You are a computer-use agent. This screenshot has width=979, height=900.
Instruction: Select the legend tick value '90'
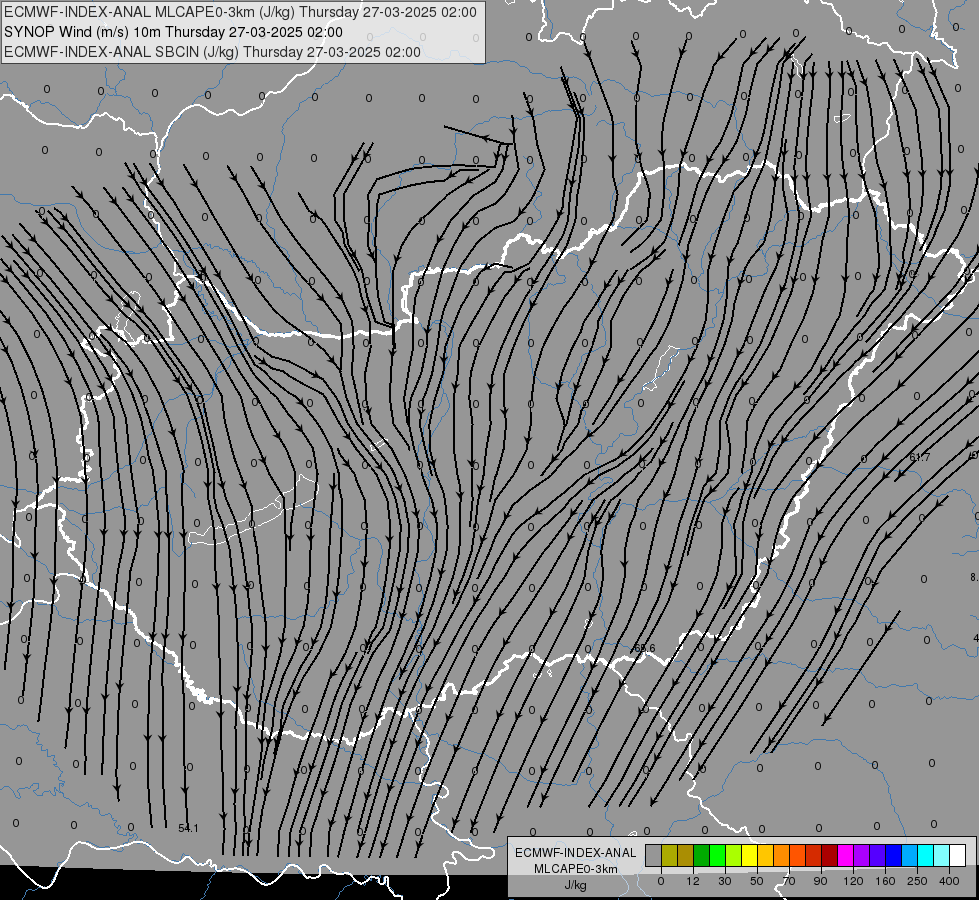click(x=820, y=881)
